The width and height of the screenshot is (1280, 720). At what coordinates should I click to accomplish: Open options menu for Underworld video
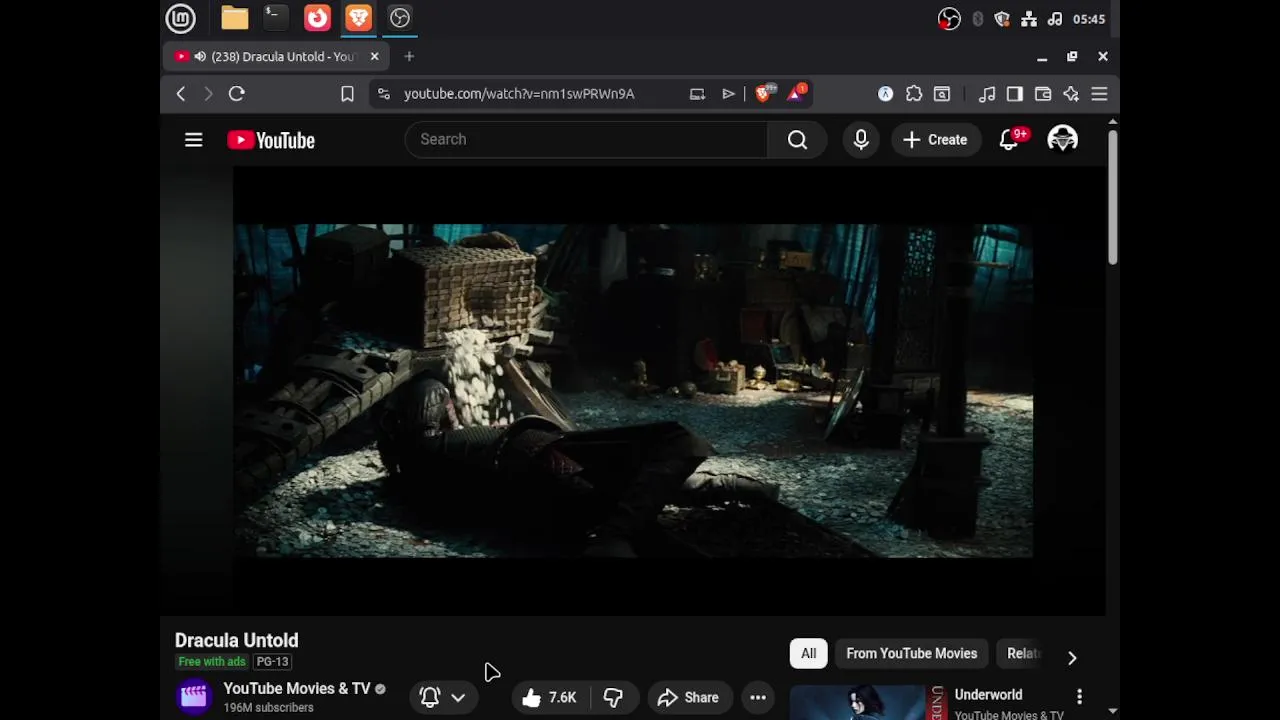click(x=1079, y=696)
